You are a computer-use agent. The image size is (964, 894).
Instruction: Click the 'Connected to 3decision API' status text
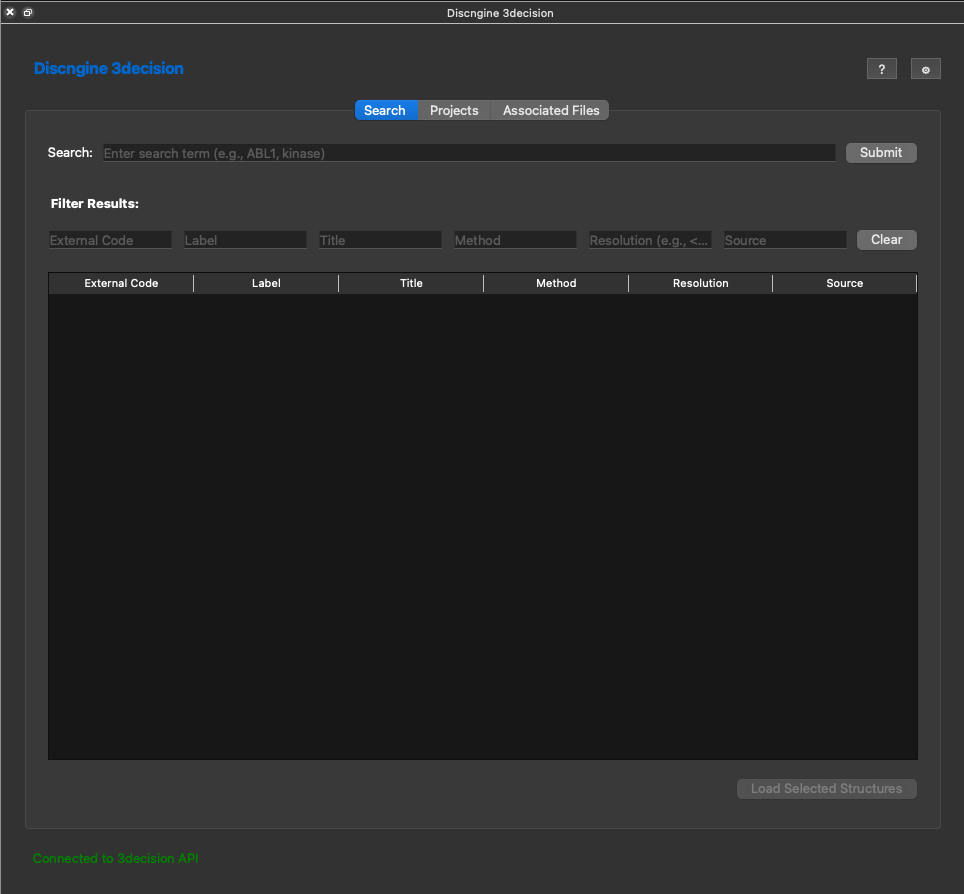tap(116, 858)
